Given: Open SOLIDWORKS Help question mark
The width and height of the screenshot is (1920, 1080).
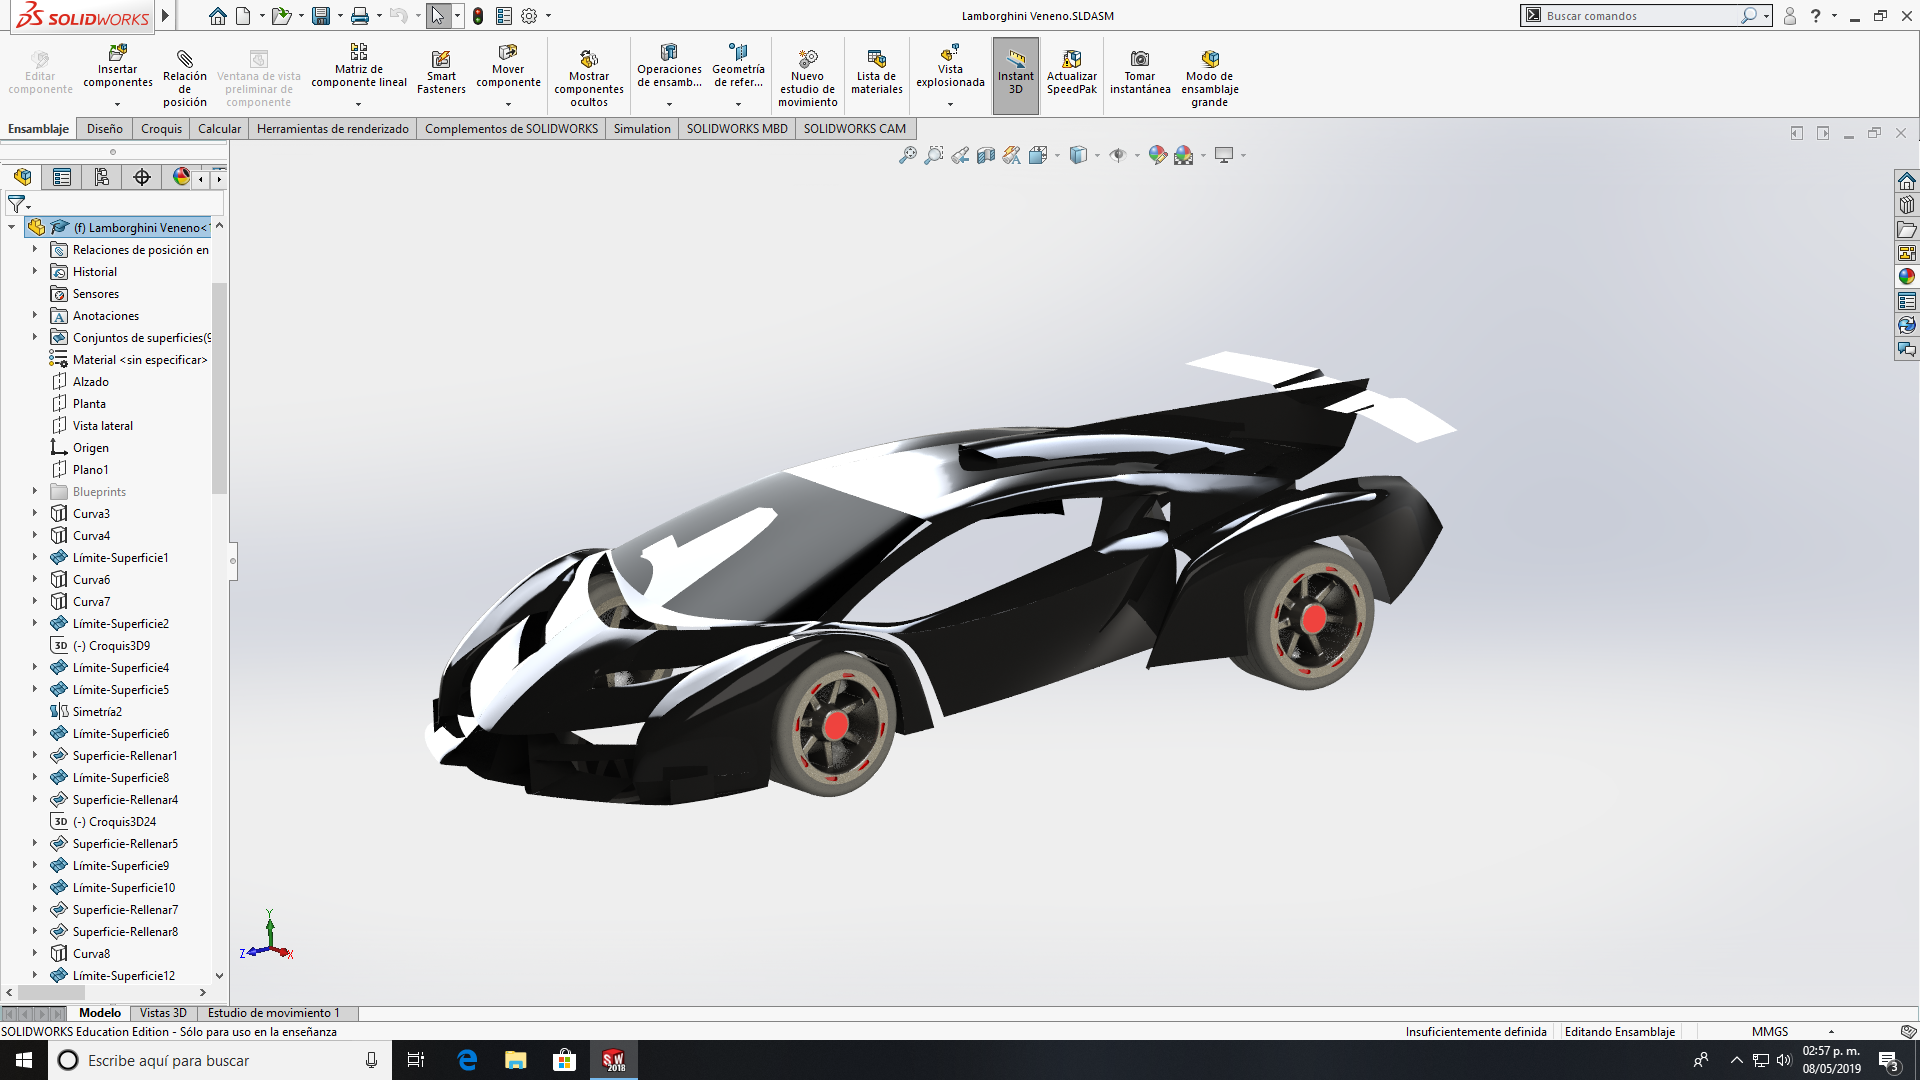Looking at the screenshot, I should (1816, 16).
